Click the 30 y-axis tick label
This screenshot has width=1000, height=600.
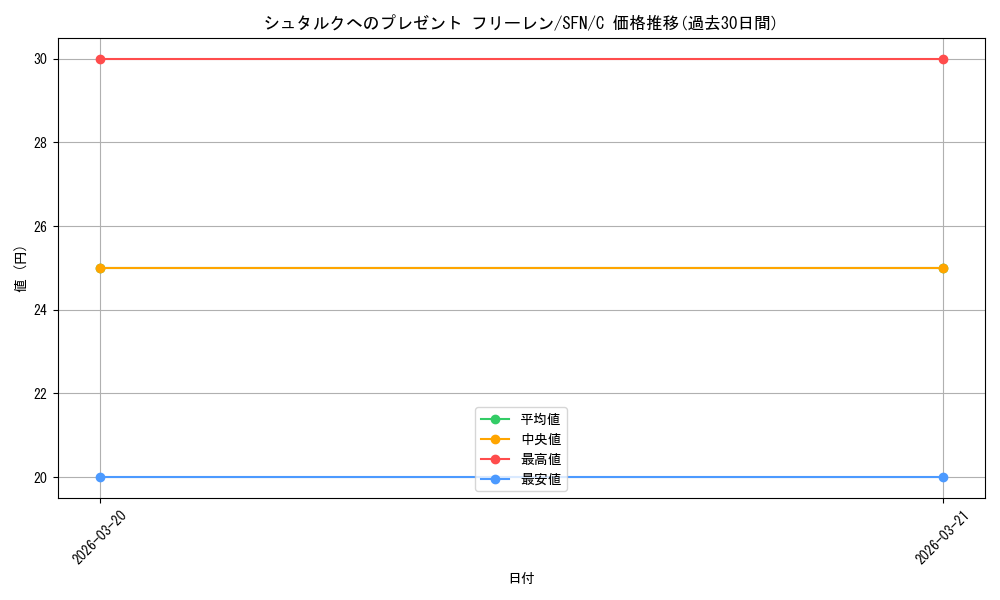point(38,59)
